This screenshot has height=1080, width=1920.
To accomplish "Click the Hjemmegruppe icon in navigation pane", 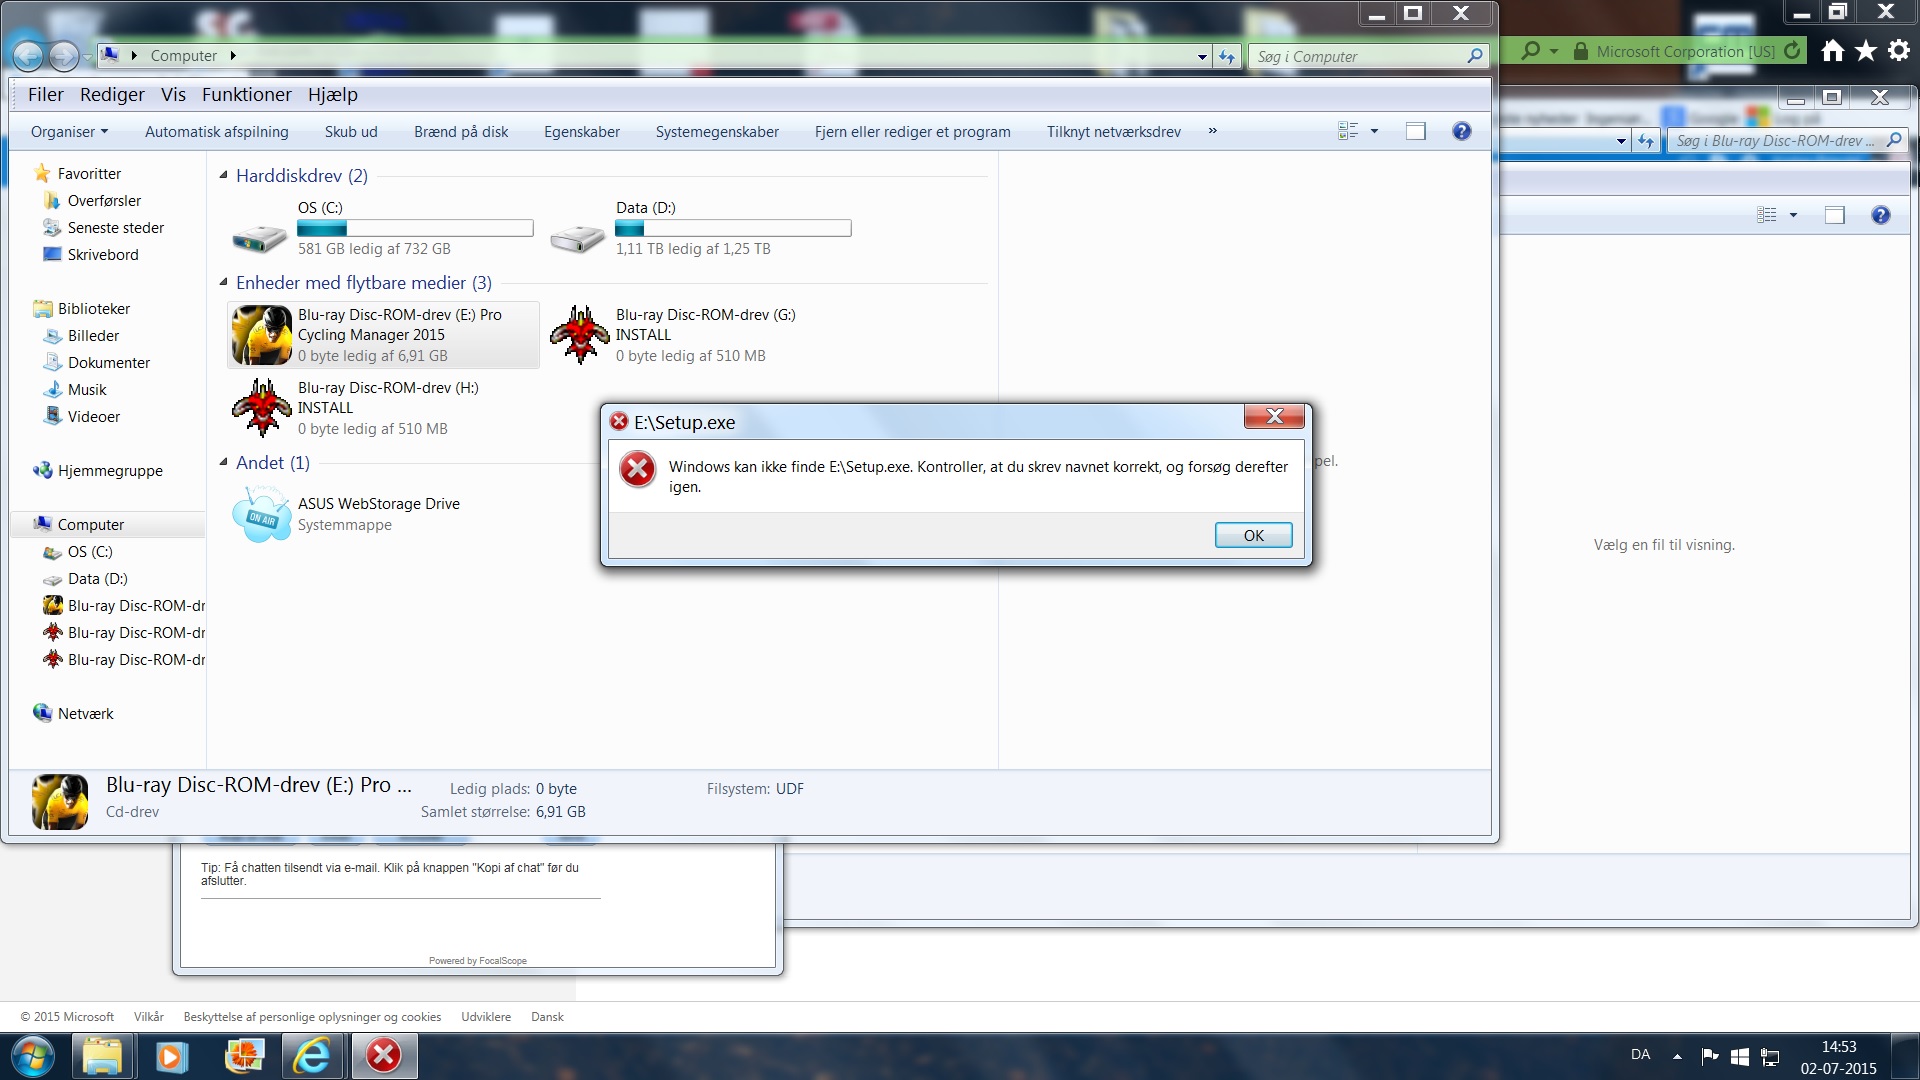I will 42,471.
